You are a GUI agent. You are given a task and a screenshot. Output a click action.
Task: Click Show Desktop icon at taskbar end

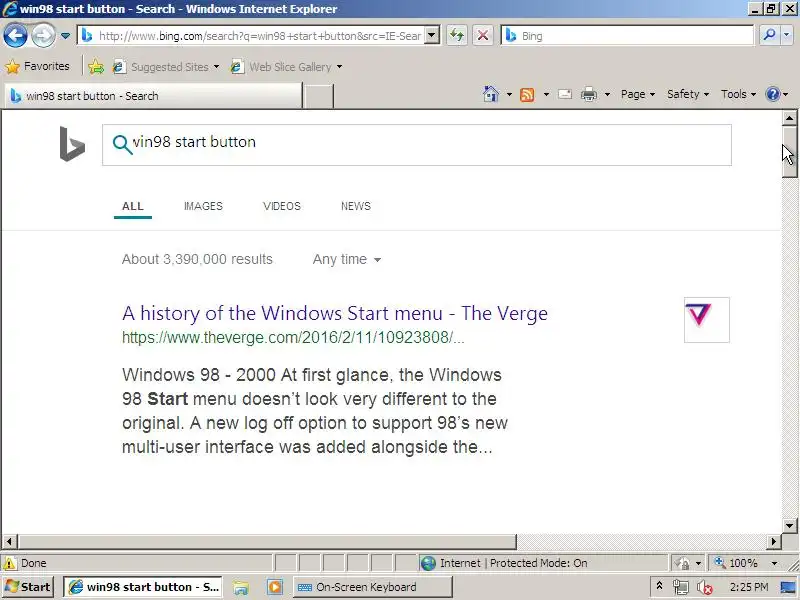point(788,588)
